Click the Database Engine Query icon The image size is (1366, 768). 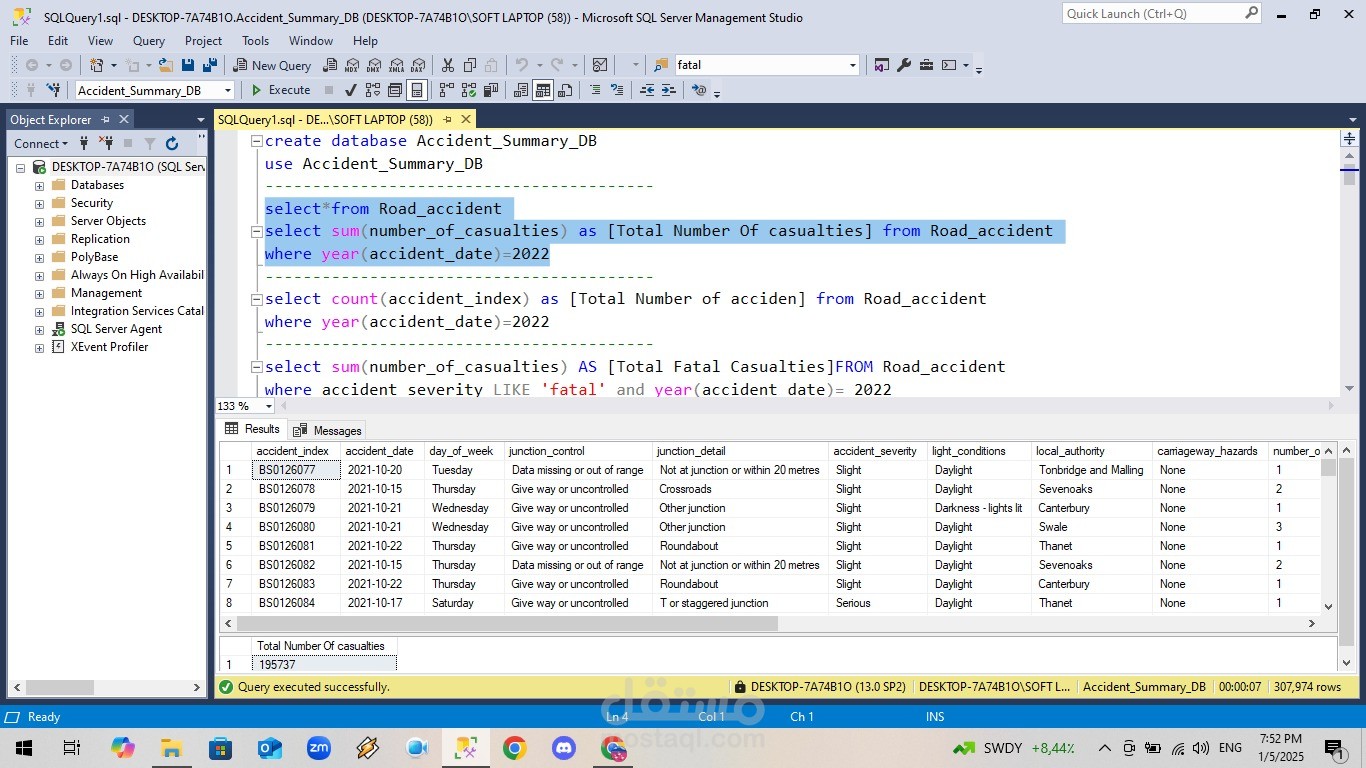(x=330, y=65)
